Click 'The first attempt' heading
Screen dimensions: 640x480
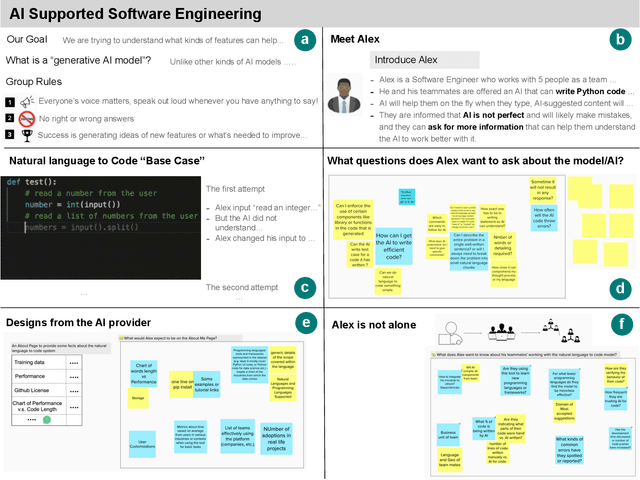point(236,189)
